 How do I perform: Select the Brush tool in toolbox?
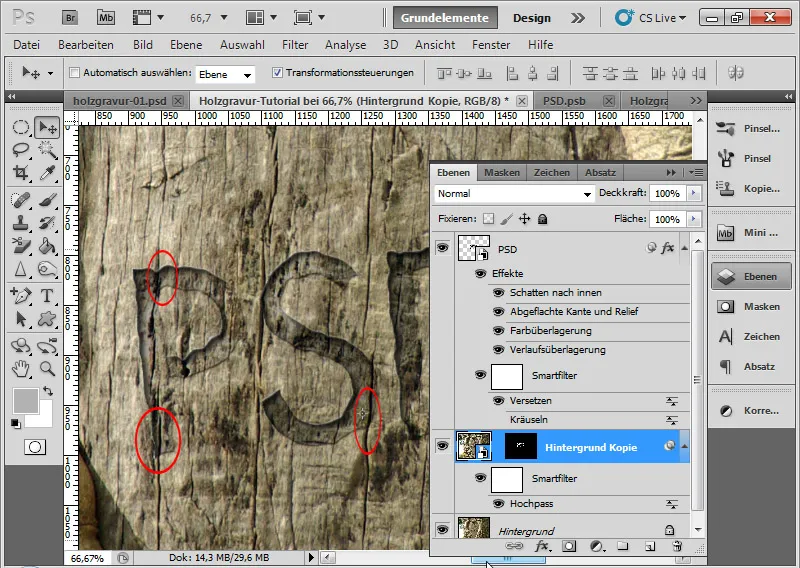tap(47, 200)
